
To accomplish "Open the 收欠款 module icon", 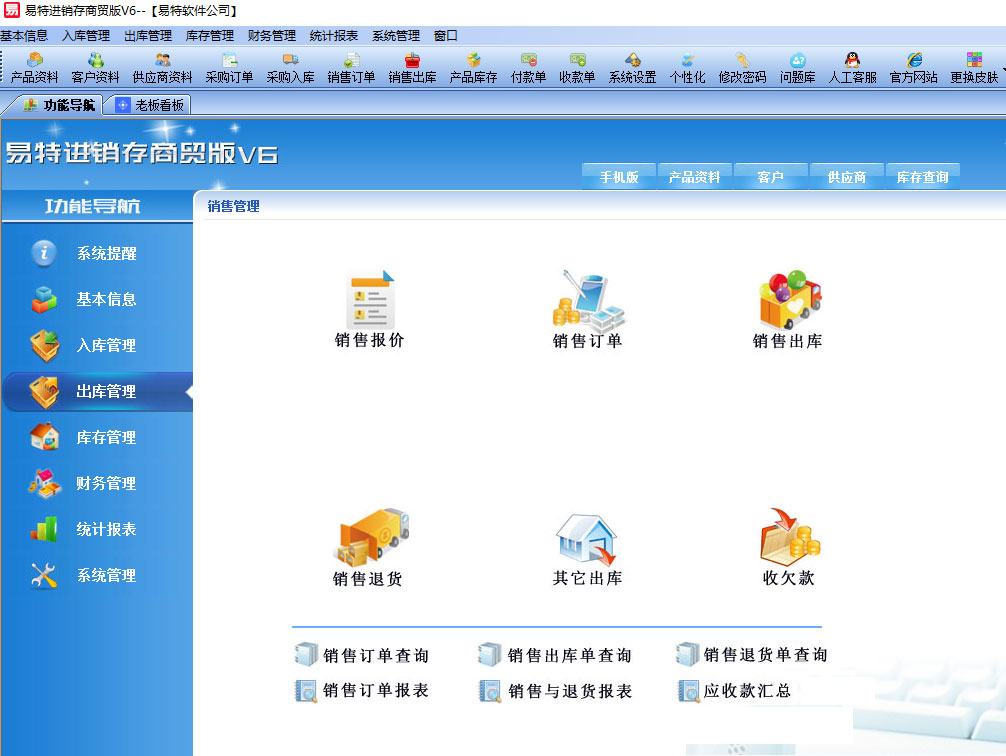I will pyautogui.click(x=788, y=538).
